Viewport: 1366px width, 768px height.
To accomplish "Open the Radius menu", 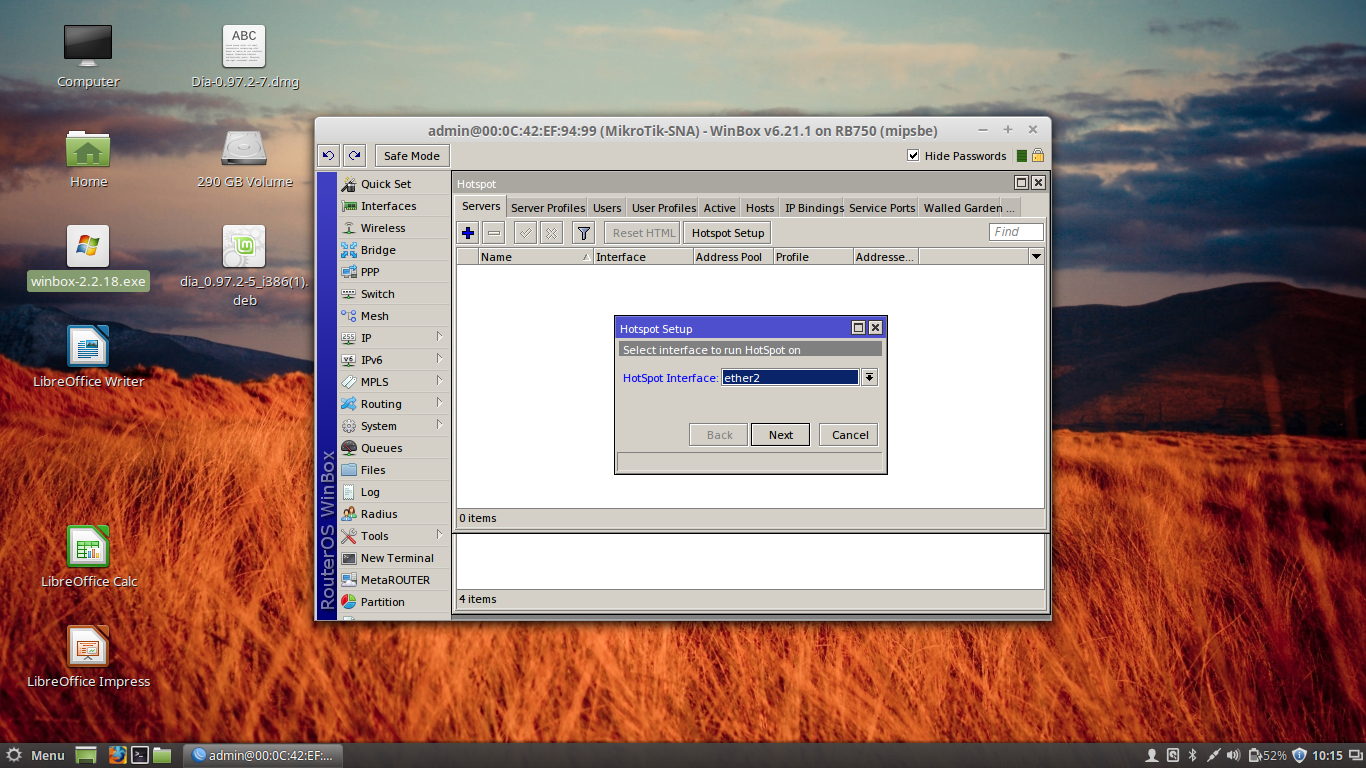I will point(394,514).
